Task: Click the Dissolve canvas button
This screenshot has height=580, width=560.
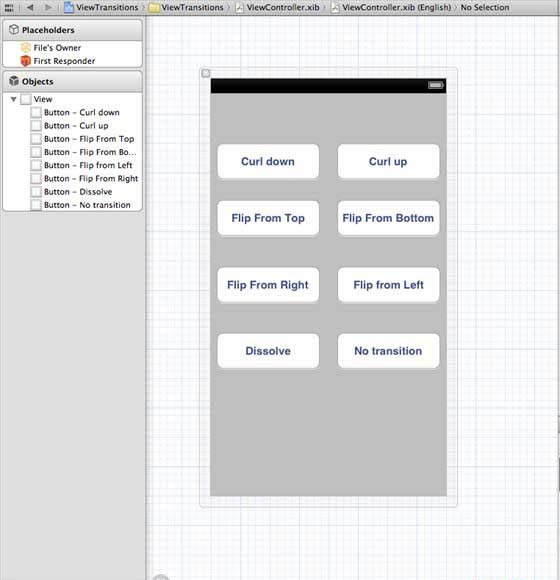Action: tap(268, 351)
